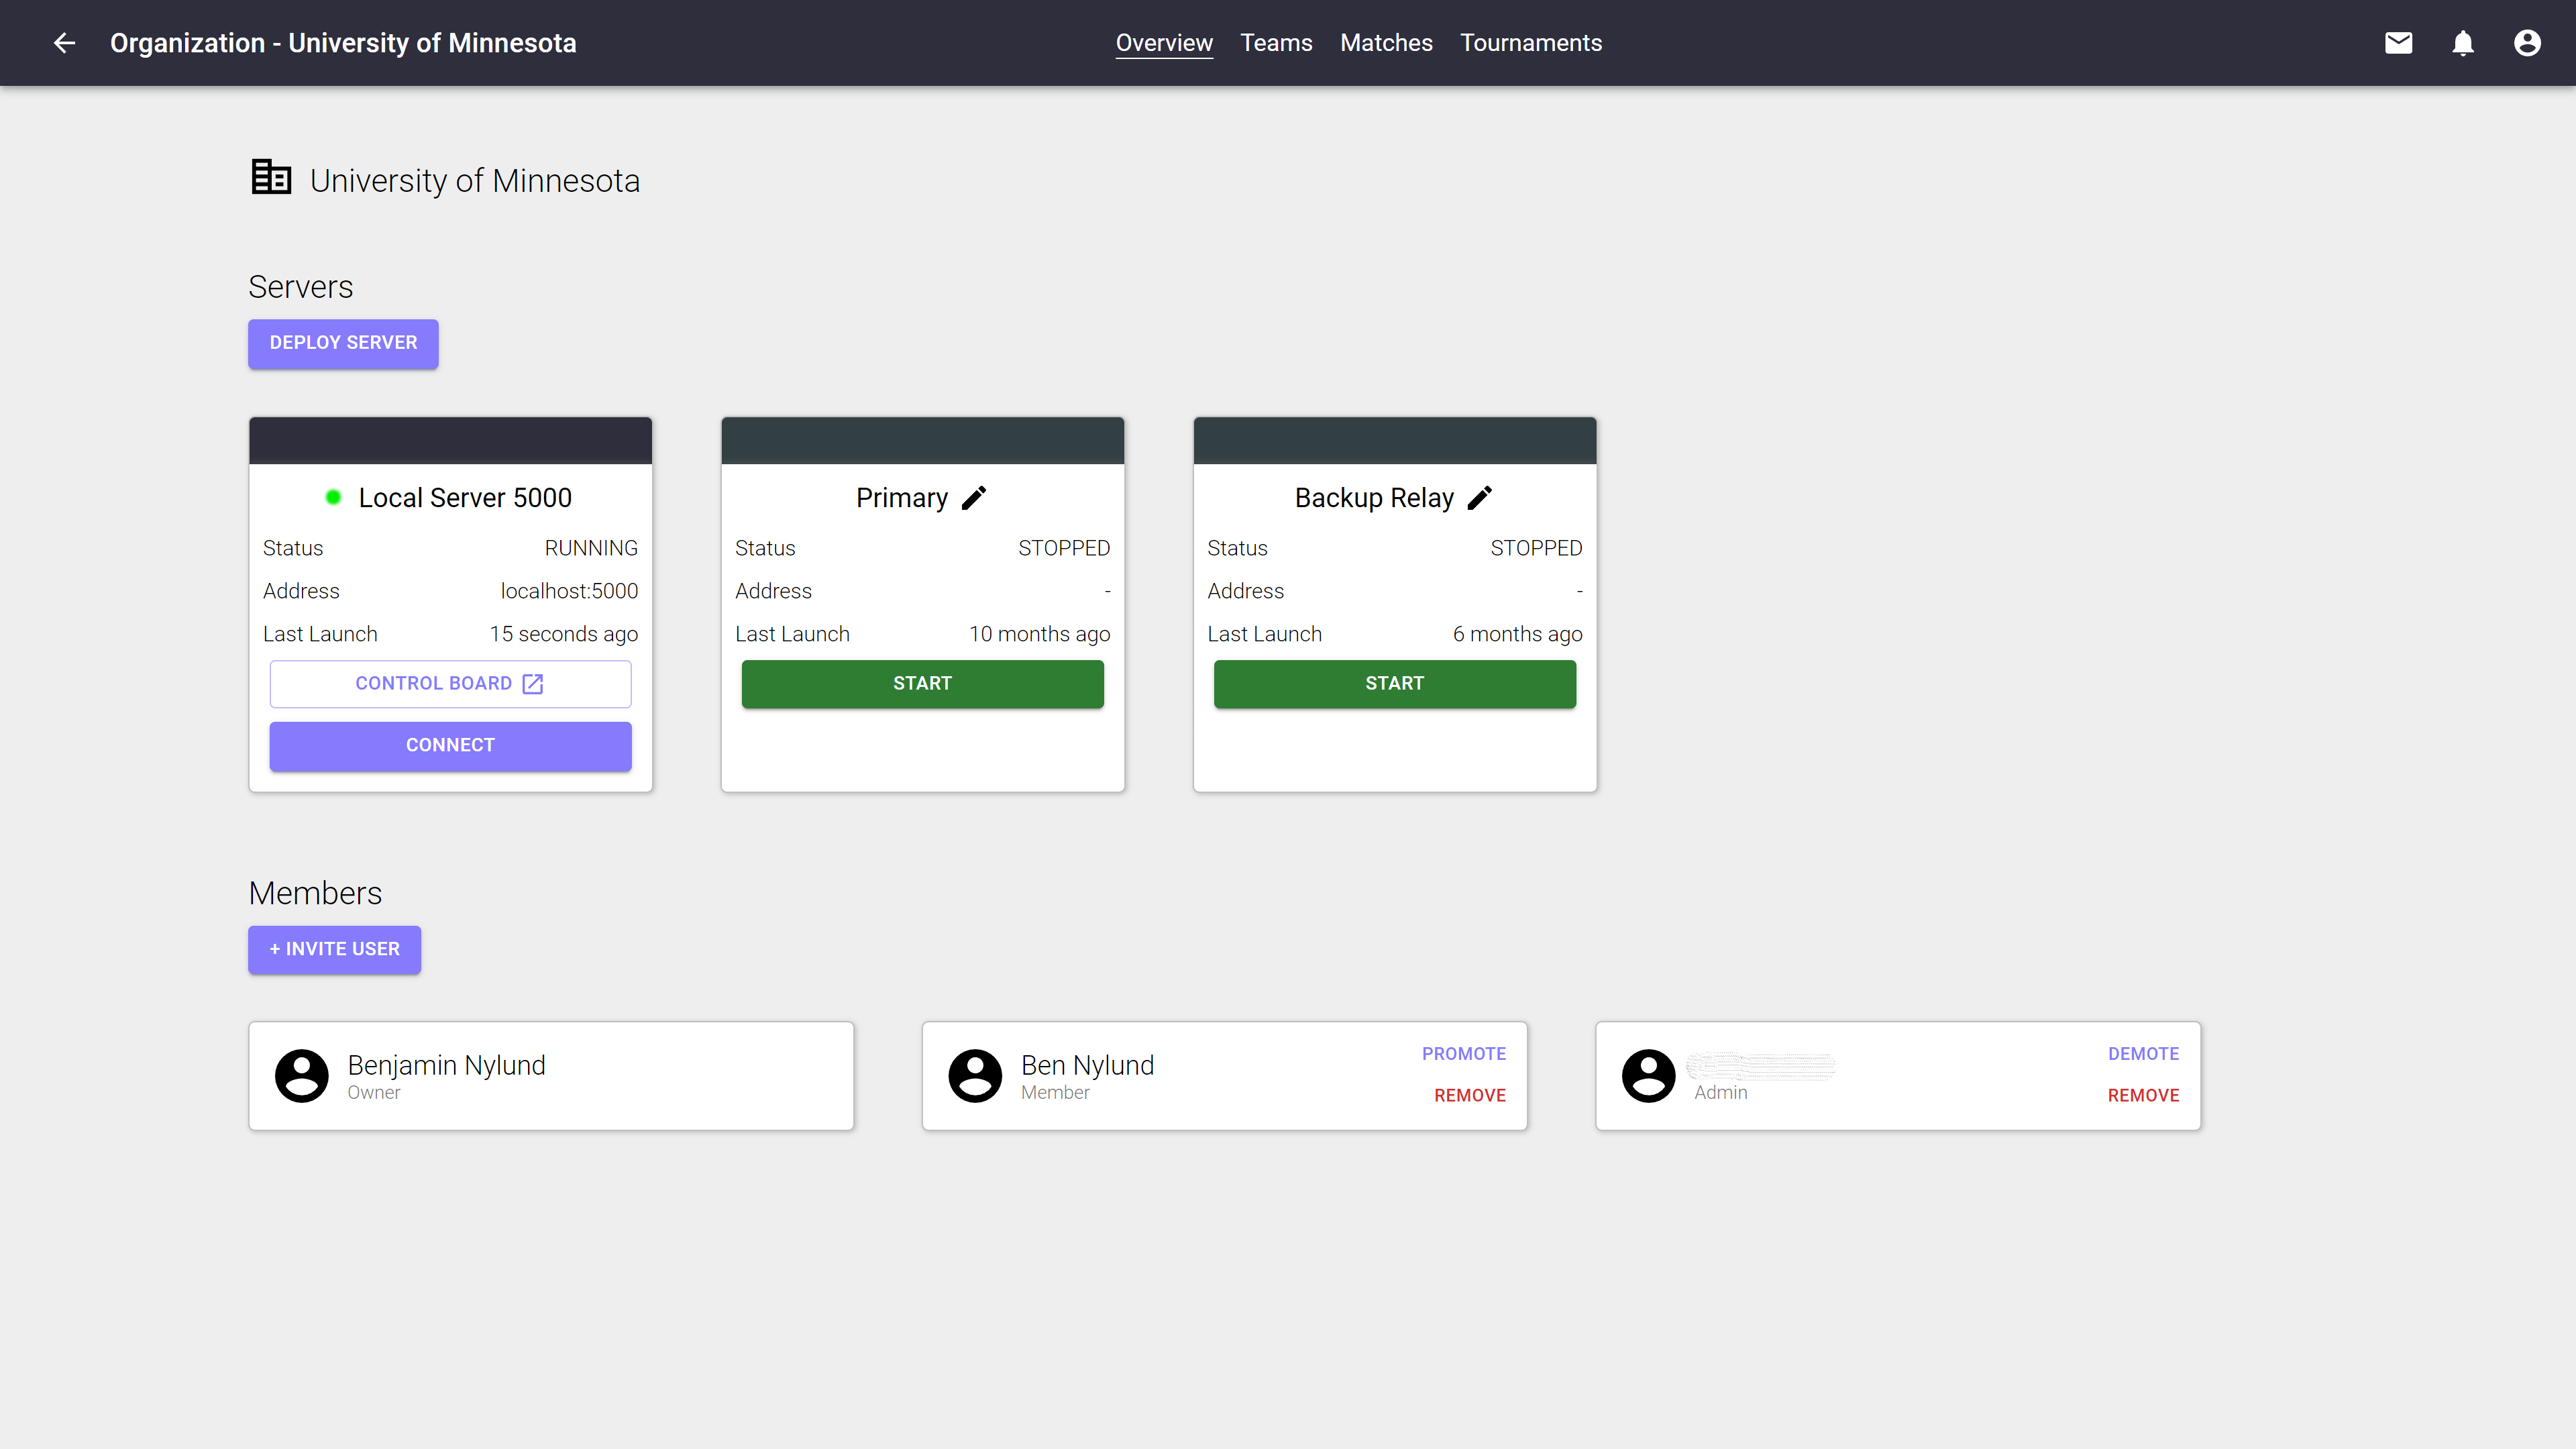The width and height of the screenshot is (2576, 1449).
Task: Start the Primary server
Action: tap(922, 684)
